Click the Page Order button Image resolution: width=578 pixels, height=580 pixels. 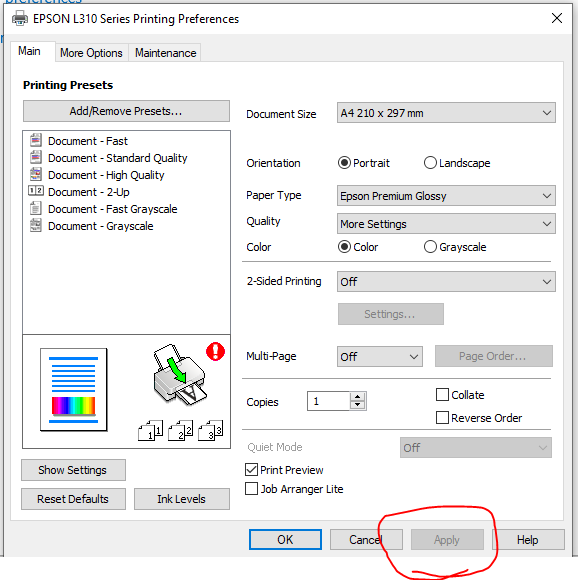494,356
